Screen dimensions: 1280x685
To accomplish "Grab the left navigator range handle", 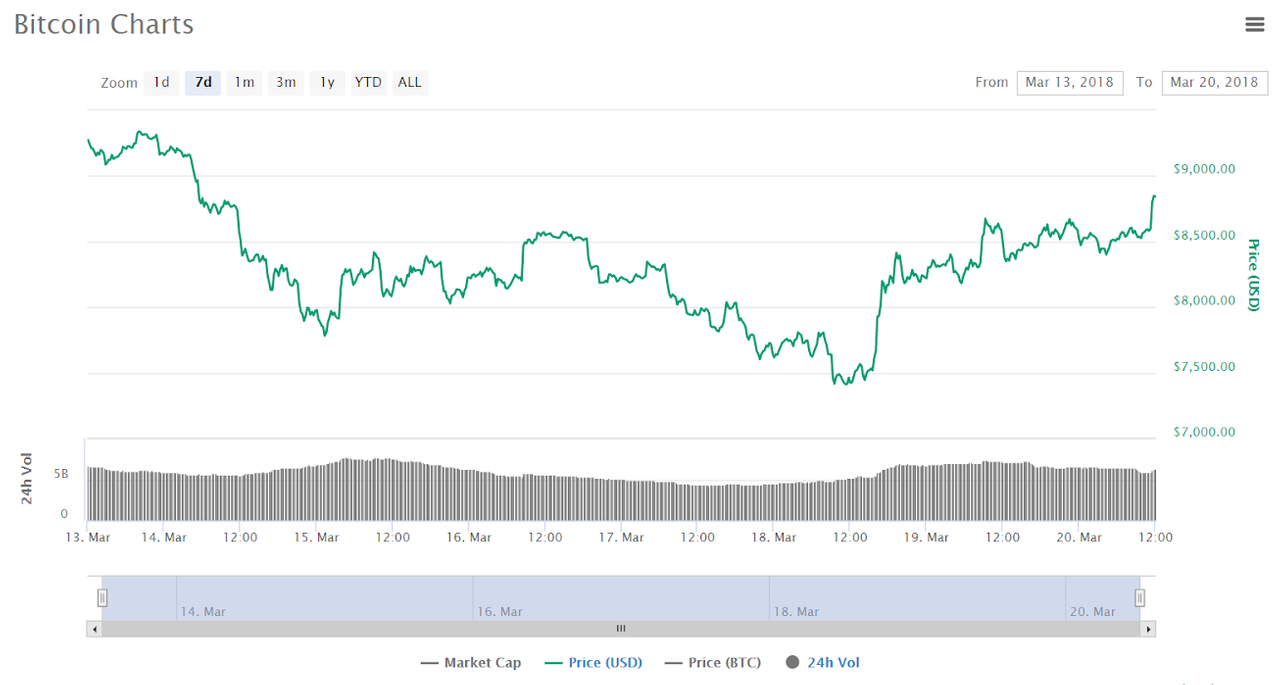I will [x=102, y=598].
